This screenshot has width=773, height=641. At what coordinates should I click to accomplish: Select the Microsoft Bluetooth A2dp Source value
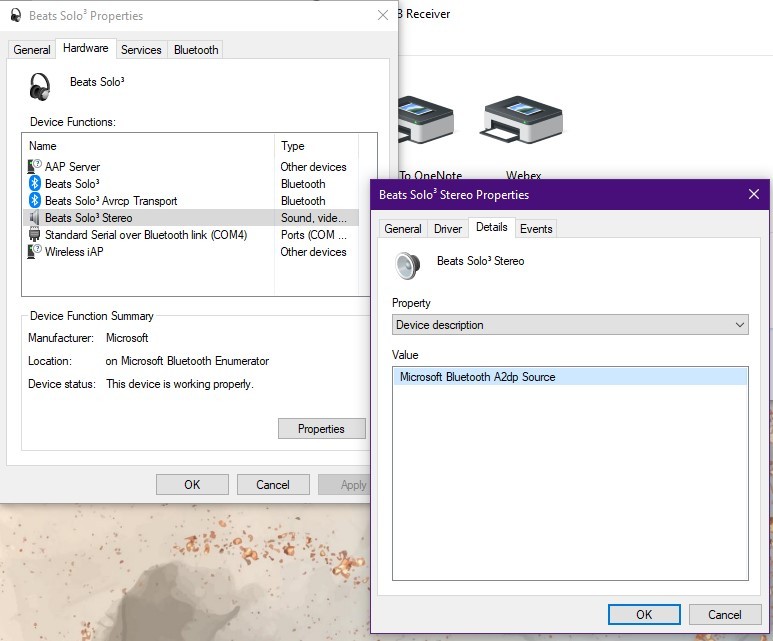click(570, 377)
